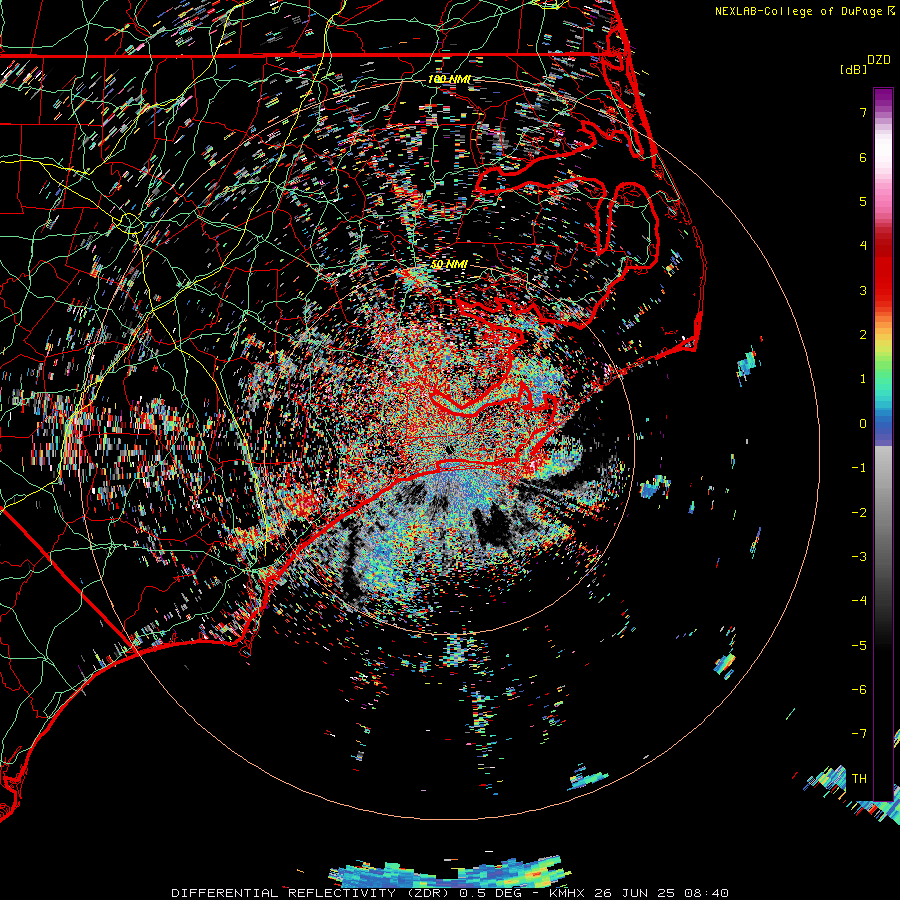900x900 pixels.
Task: Click the -7 value on the color scale
Action: 859,734
